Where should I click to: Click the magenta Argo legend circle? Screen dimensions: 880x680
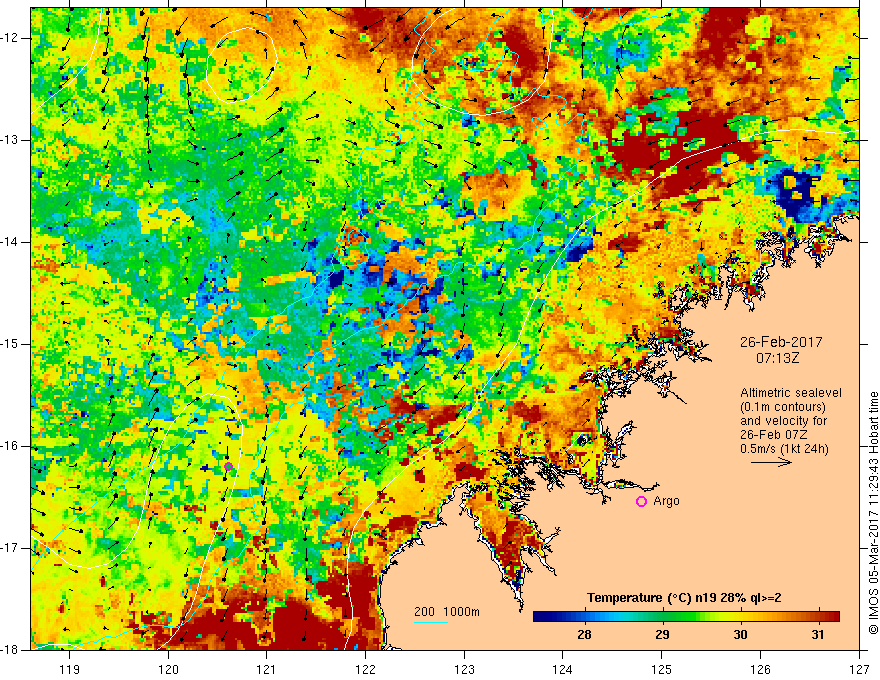click(x=641, y=502)
